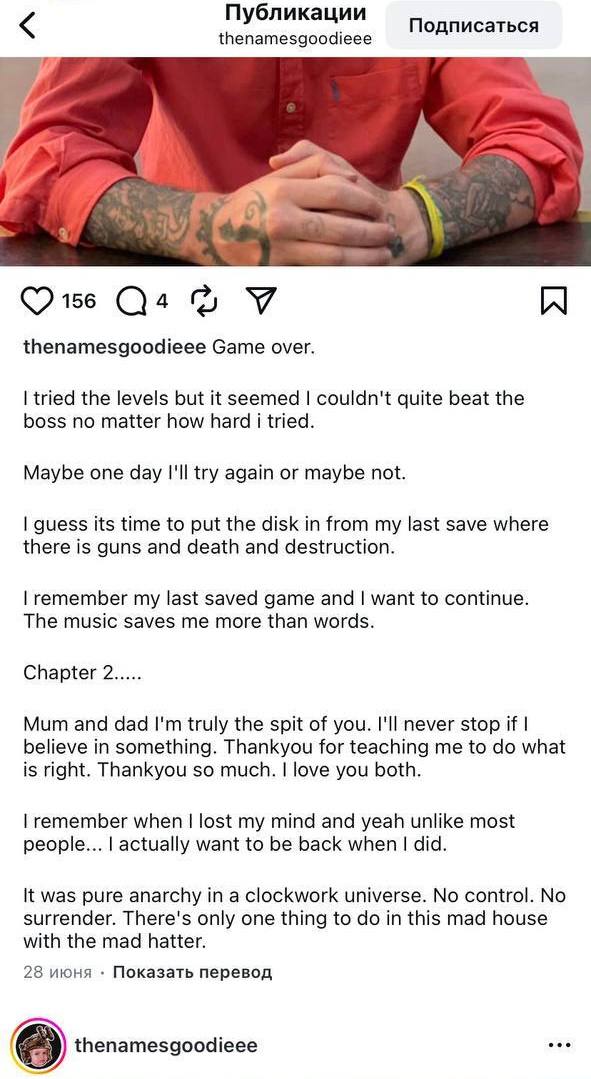Tap Показать перевод link
Viewport: 591px width, 1079px height.
click(192, 972)
